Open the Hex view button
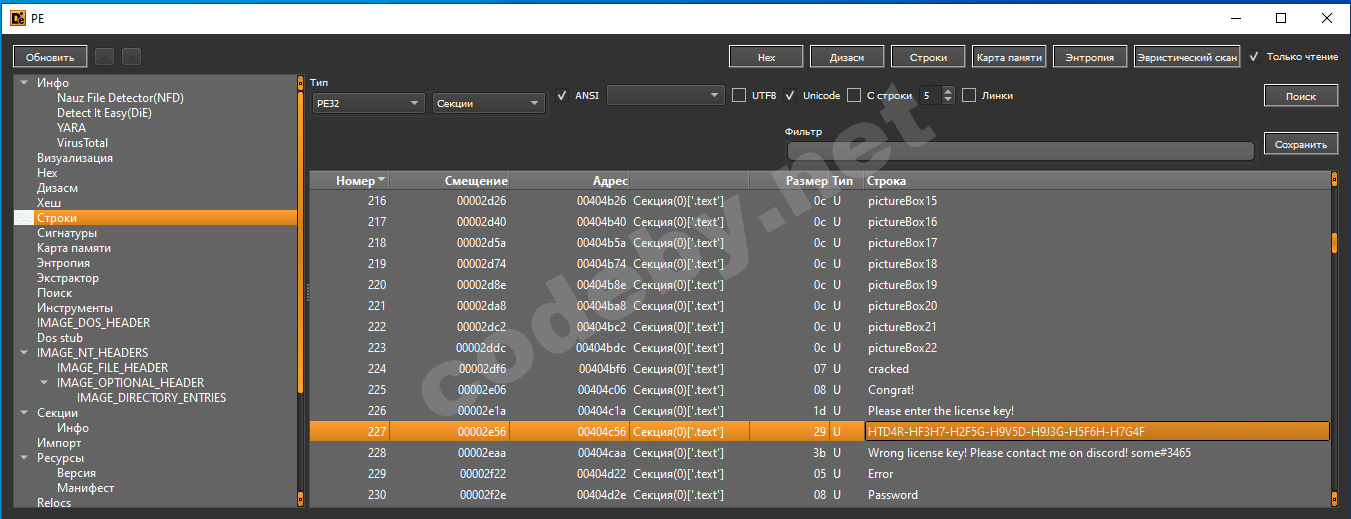 pos(766,57)
